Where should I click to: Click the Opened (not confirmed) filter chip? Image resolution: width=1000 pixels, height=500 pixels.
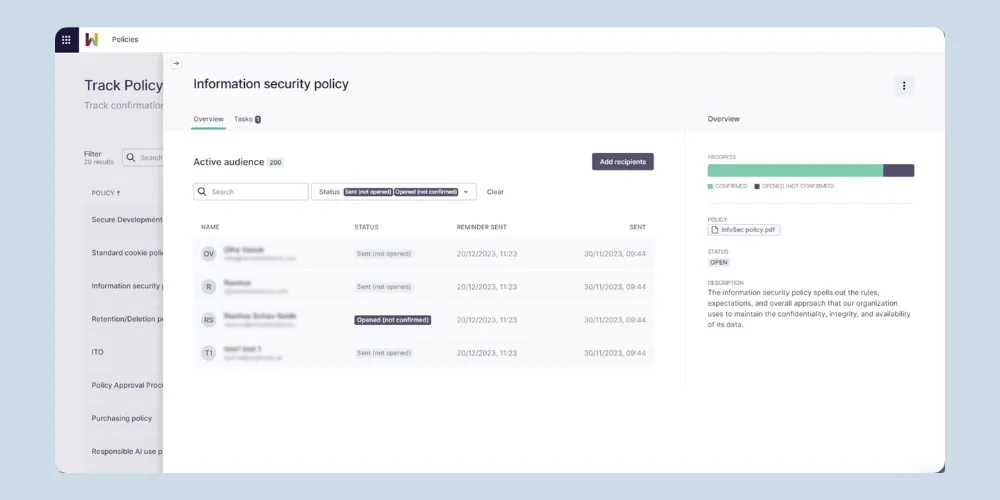coord(426,192)
